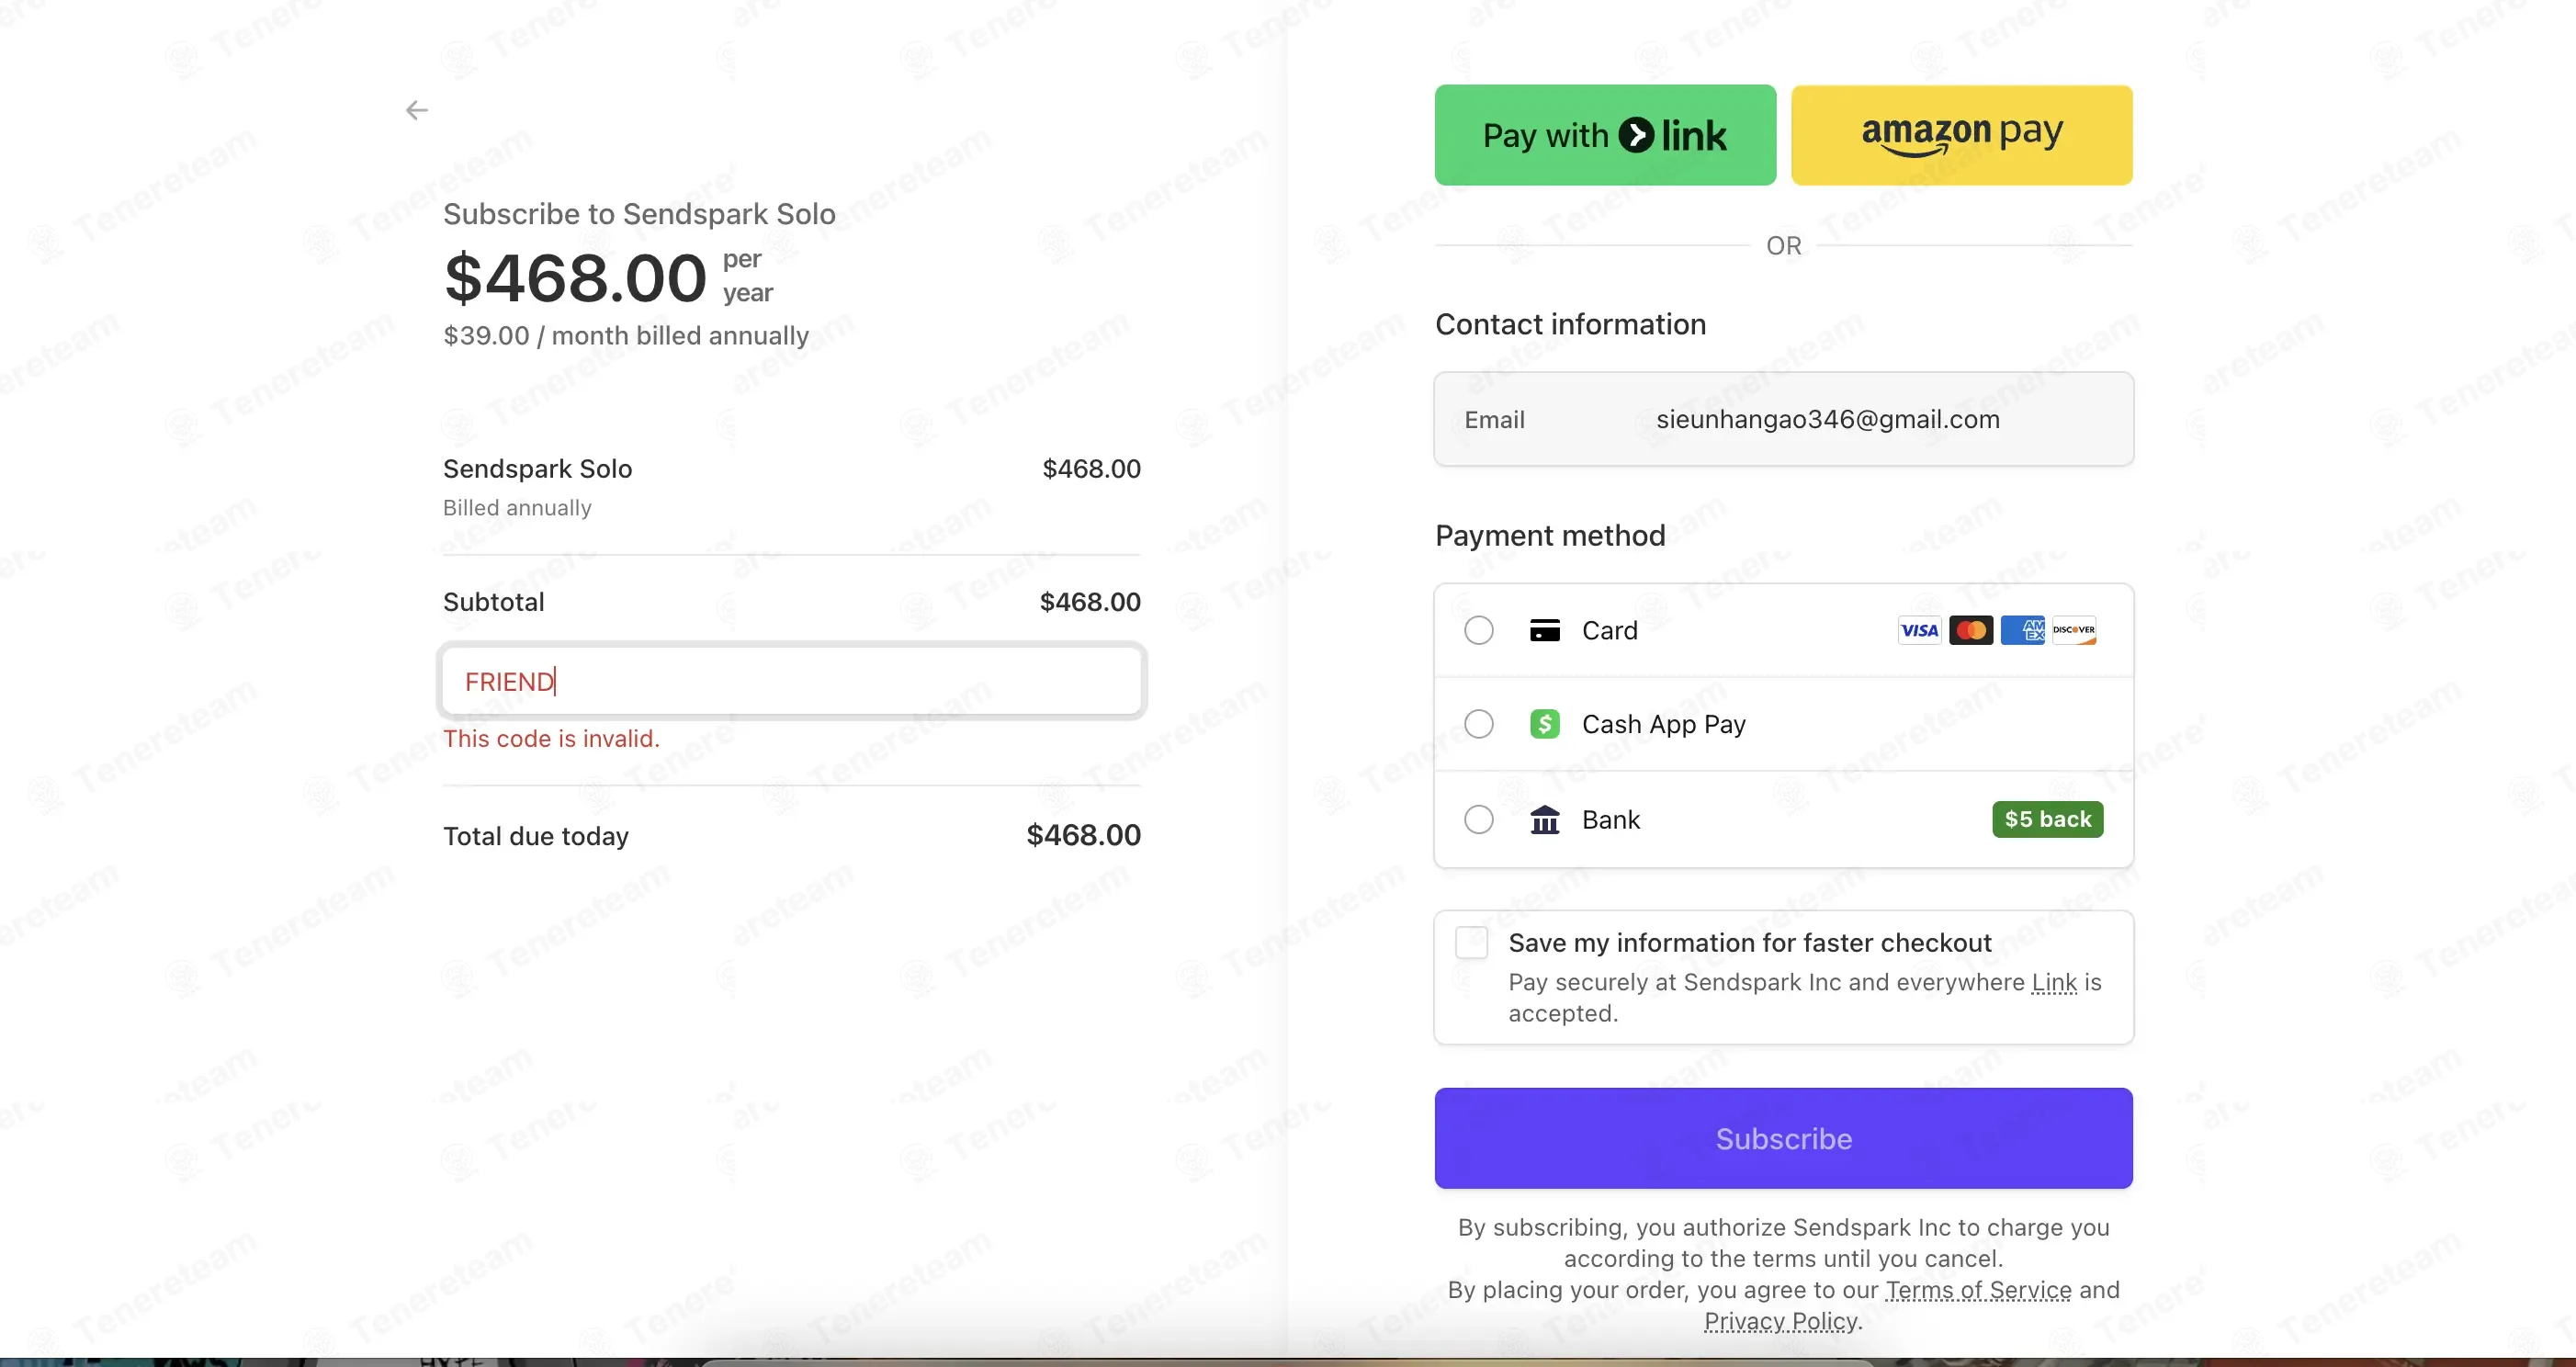Select the Card payment radio button
This screenshot has height=1367, width=2576.
tap(1479, 630)
